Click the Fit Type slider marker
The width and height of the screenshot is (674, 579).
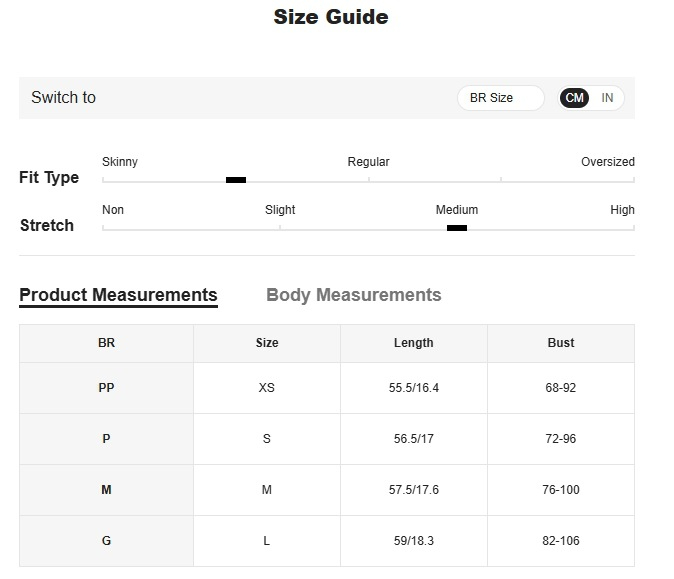[236, 180]
